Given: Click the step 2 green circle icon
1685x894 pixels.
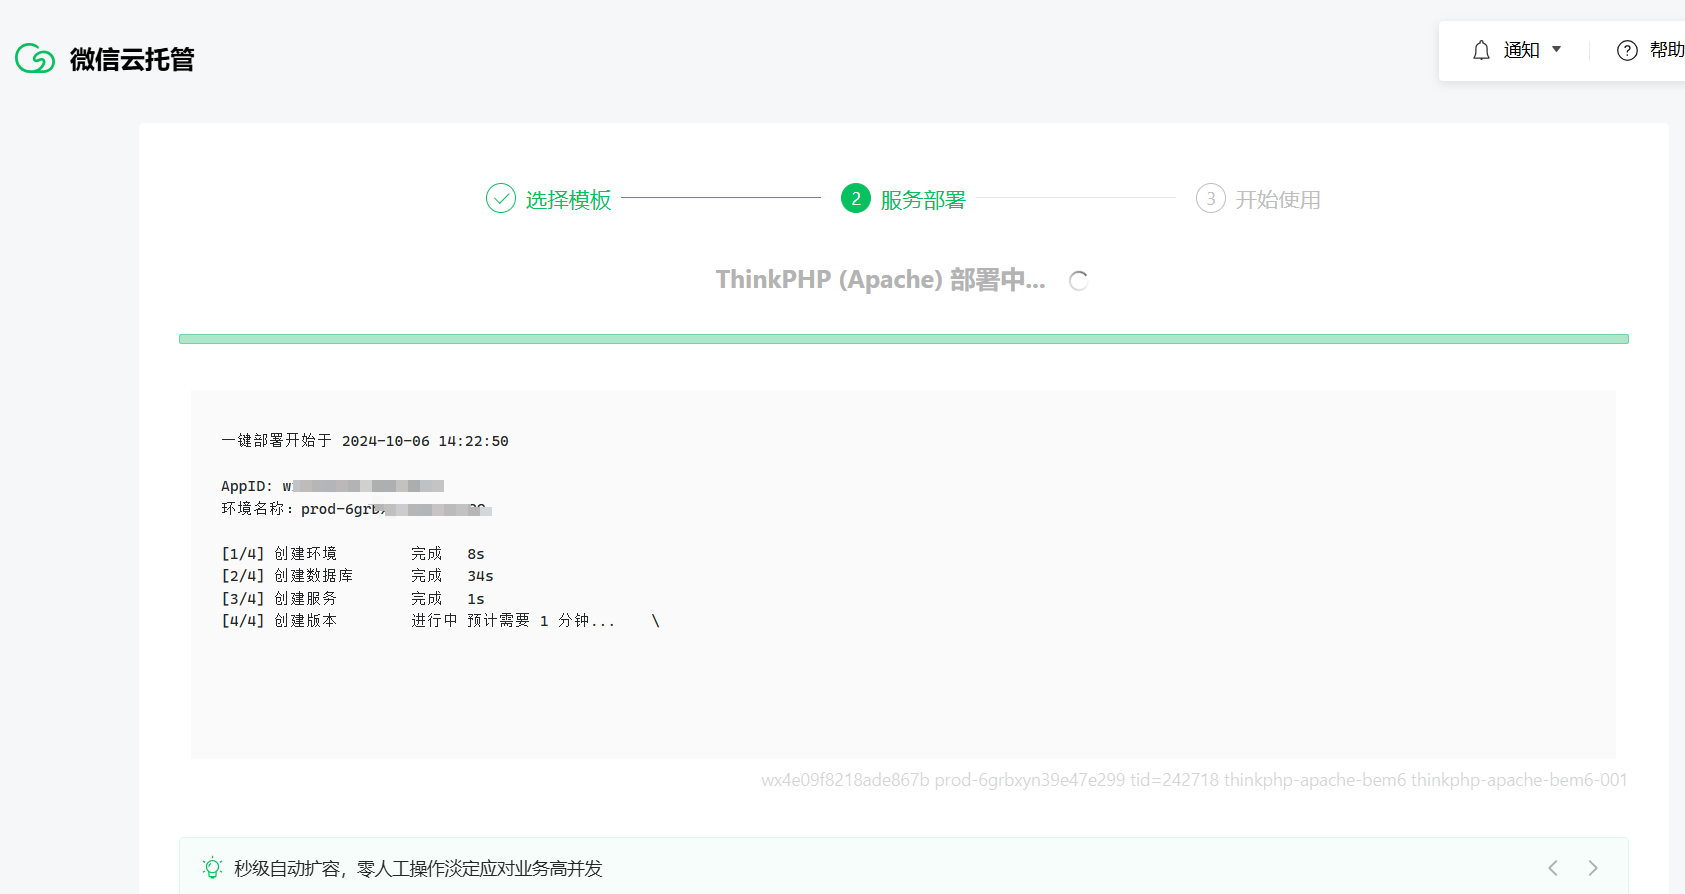Looking at the screenshot, I should click(x=856, y=198).
